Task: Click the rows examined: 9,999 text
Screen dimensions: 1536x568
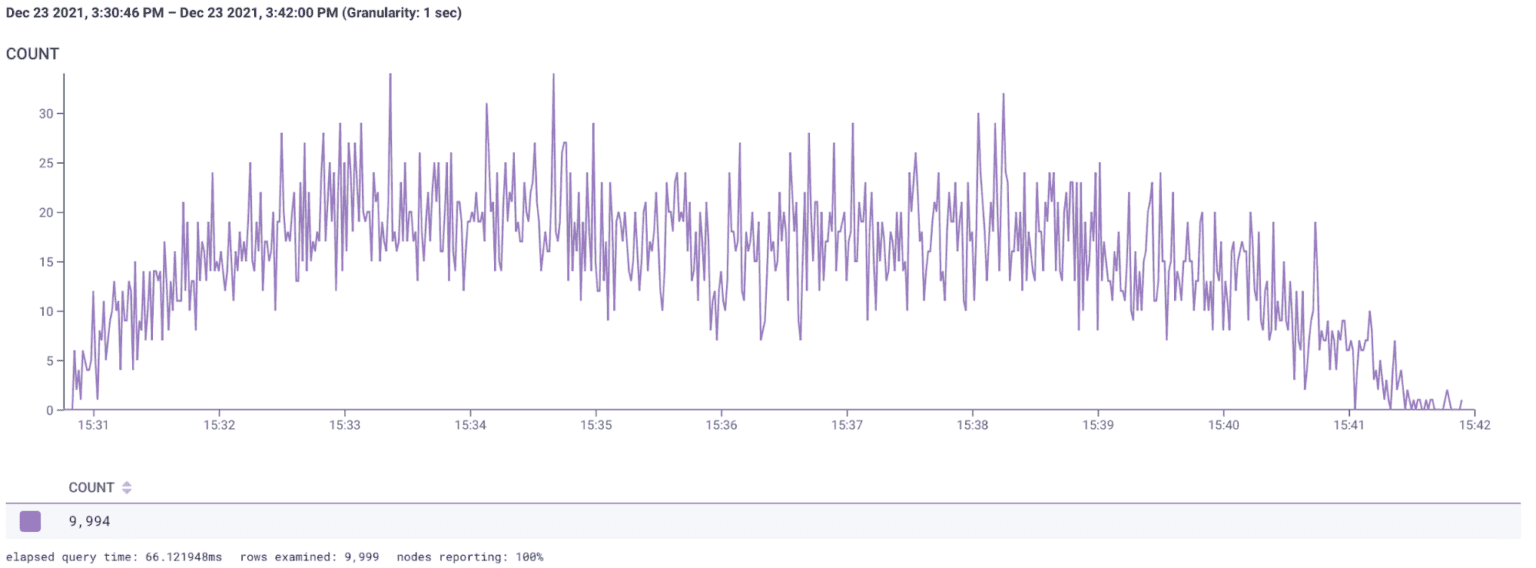Action: pos(310,556)
